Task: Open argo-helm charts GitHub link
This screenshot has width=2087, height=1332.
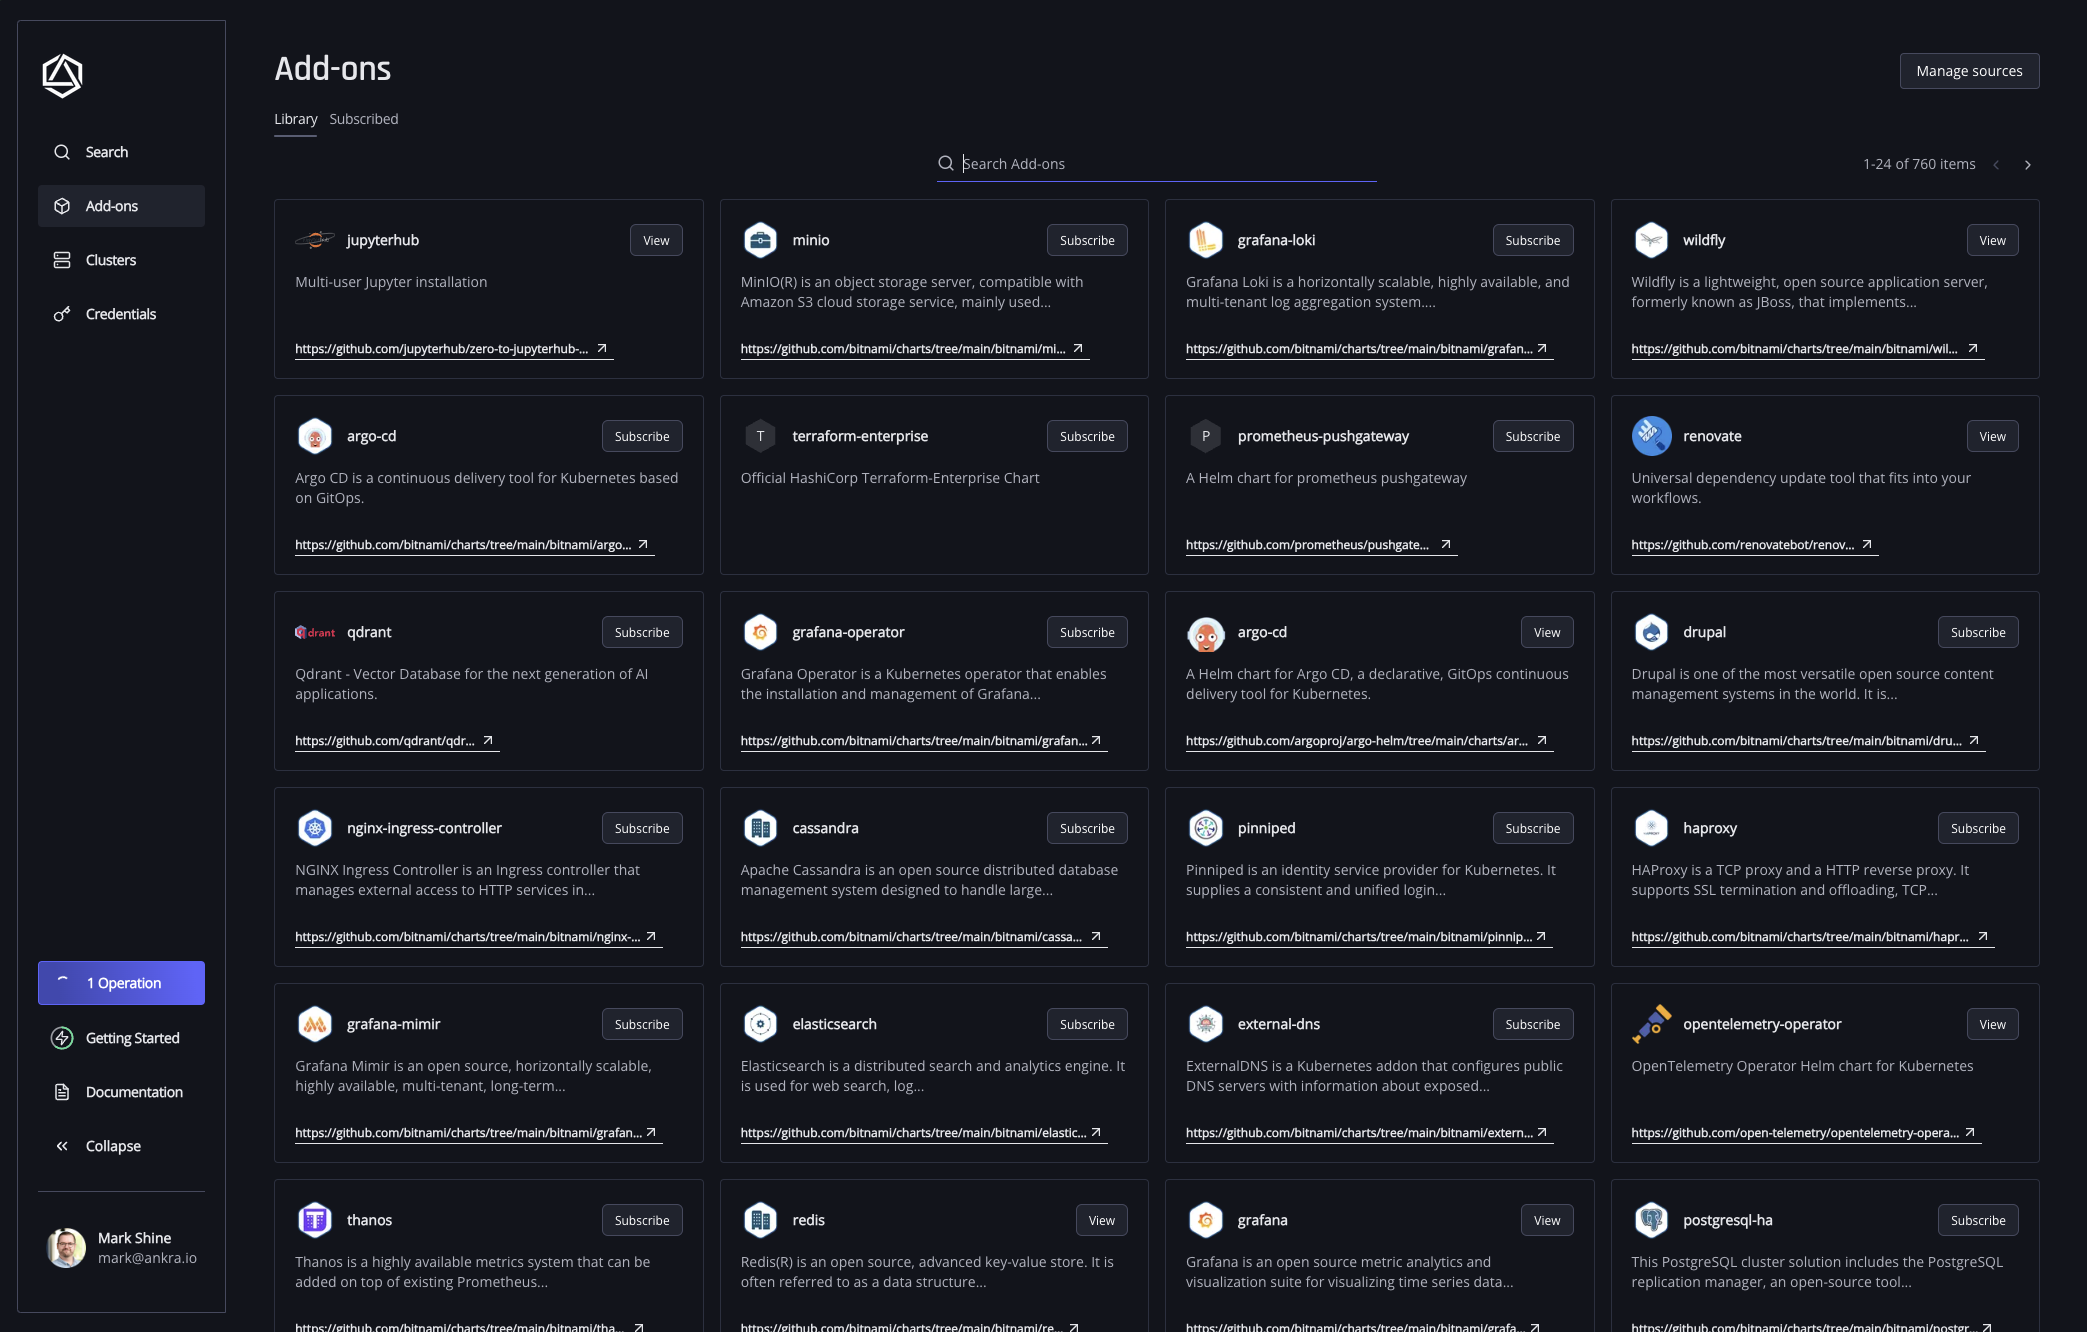Action: click(x=1368, y=741)
